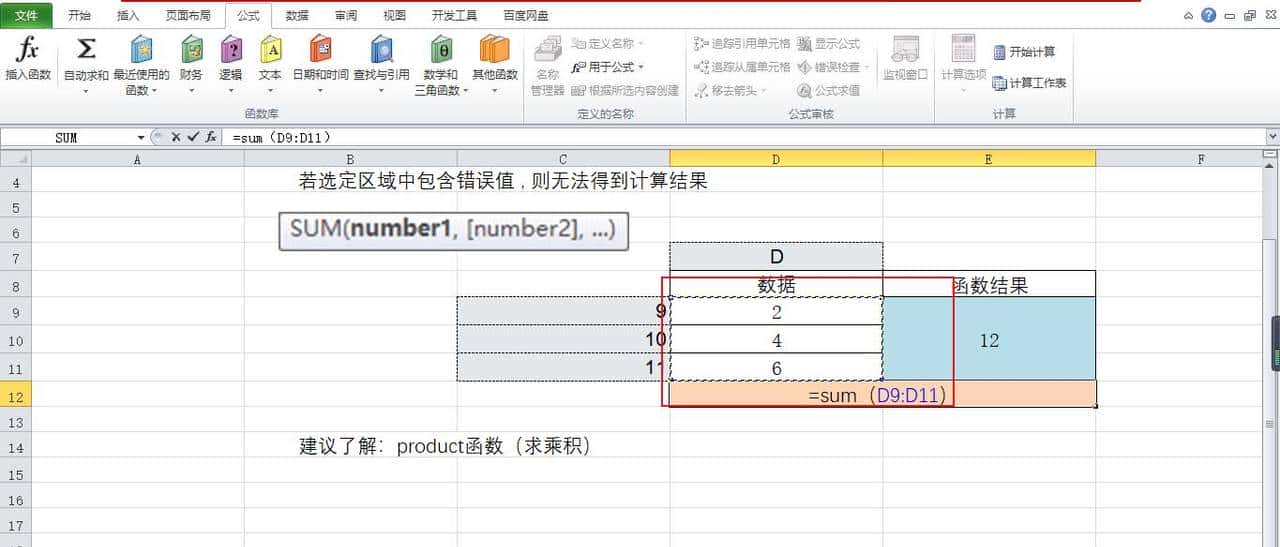This screenshot has height=547, width=1280.
Task: Click inside the formula bar text =sum (D9:D11)
Action: [282, 137]
